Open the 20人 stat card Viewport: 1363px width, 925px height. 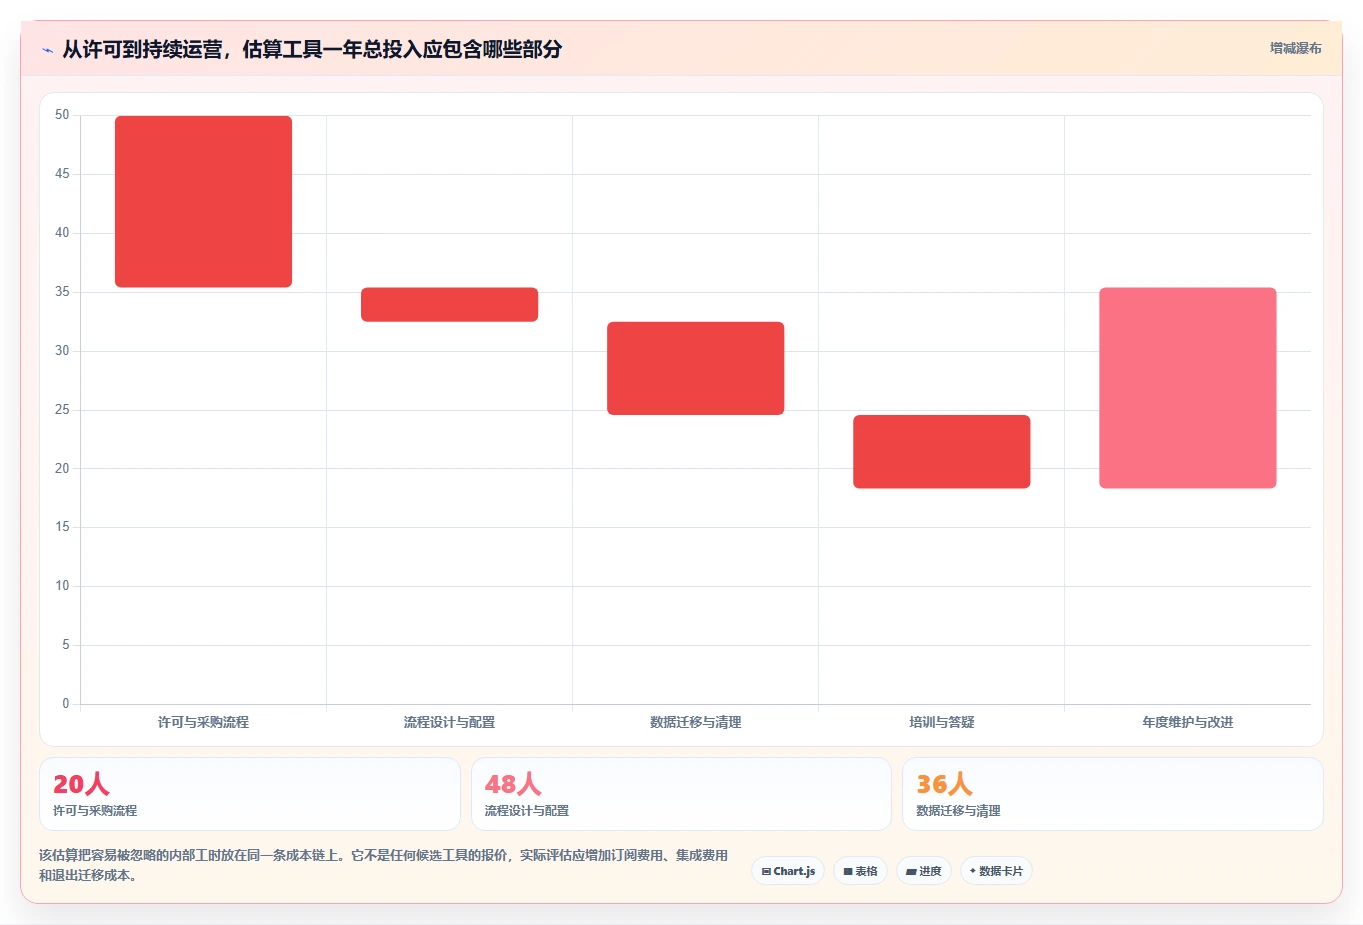[x=250, y=794]
